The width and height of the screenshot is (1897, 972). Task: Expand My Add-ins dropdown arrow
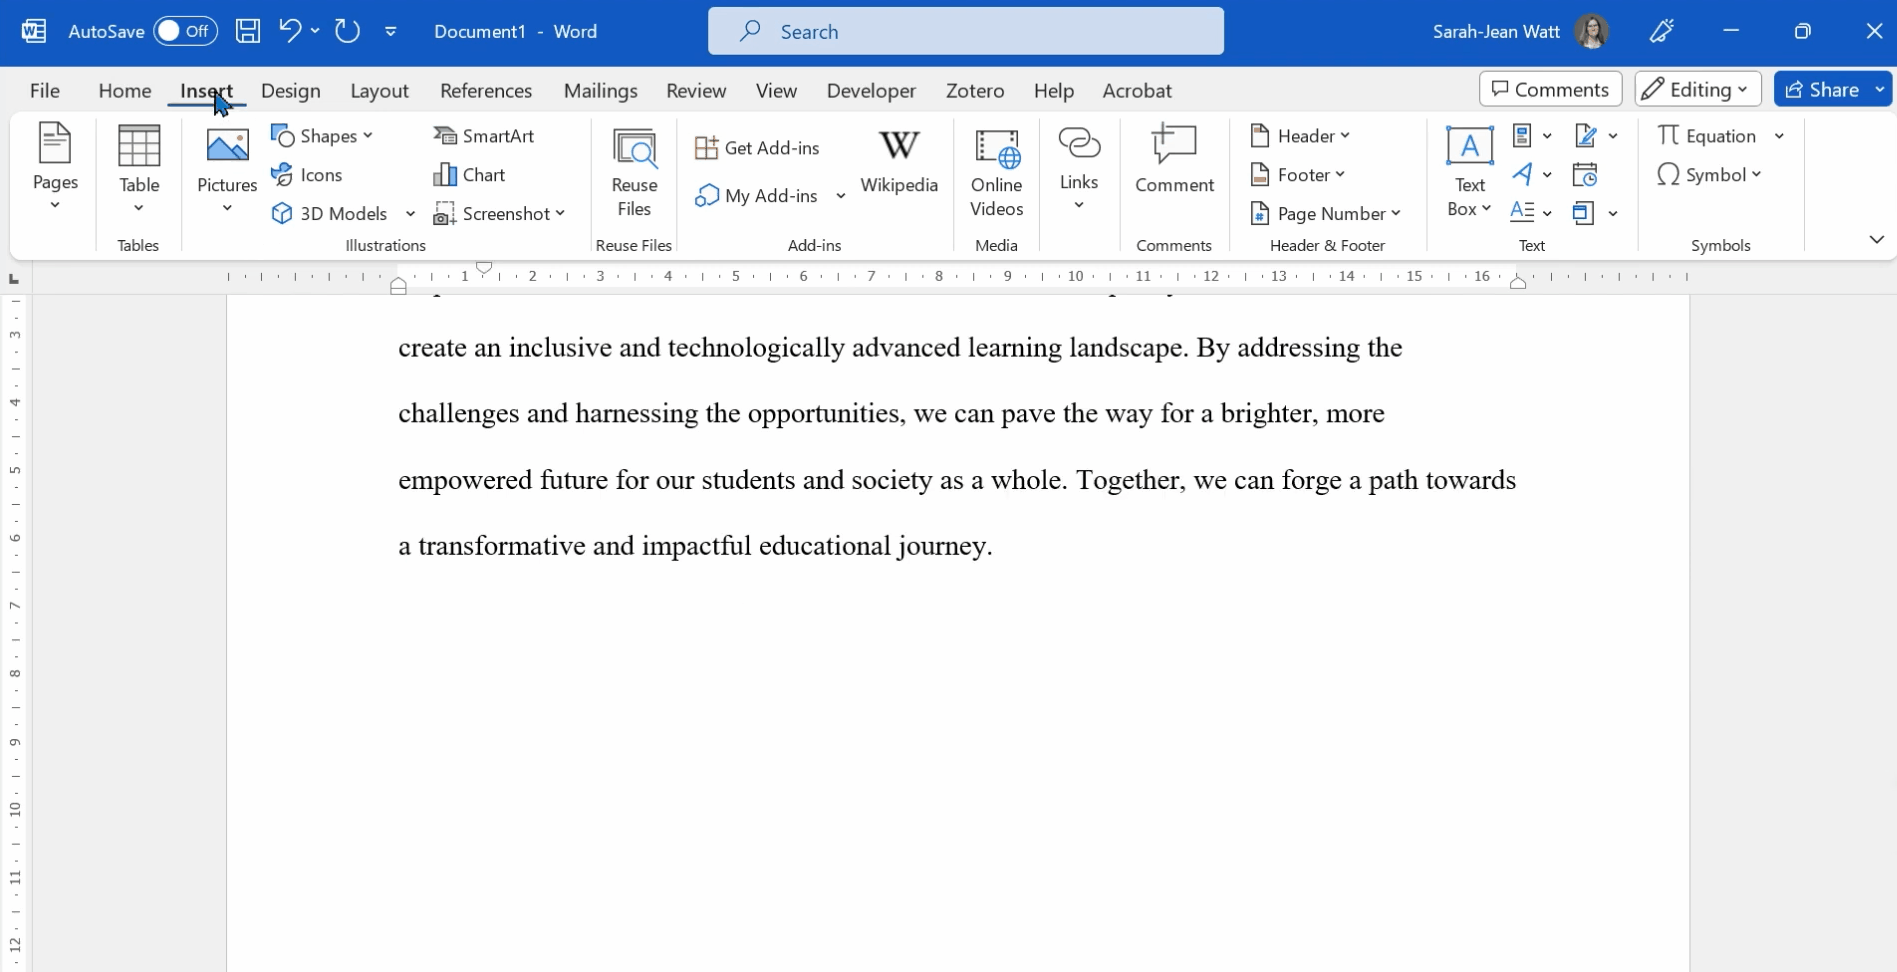click(x=840, y=196)
